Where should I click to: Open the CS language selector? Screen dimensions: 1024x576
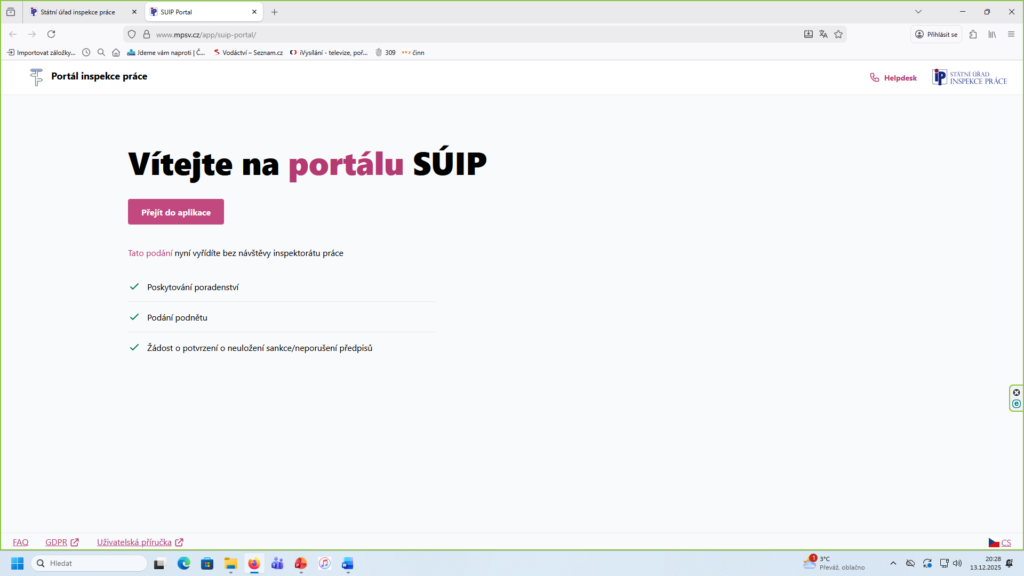999,543
